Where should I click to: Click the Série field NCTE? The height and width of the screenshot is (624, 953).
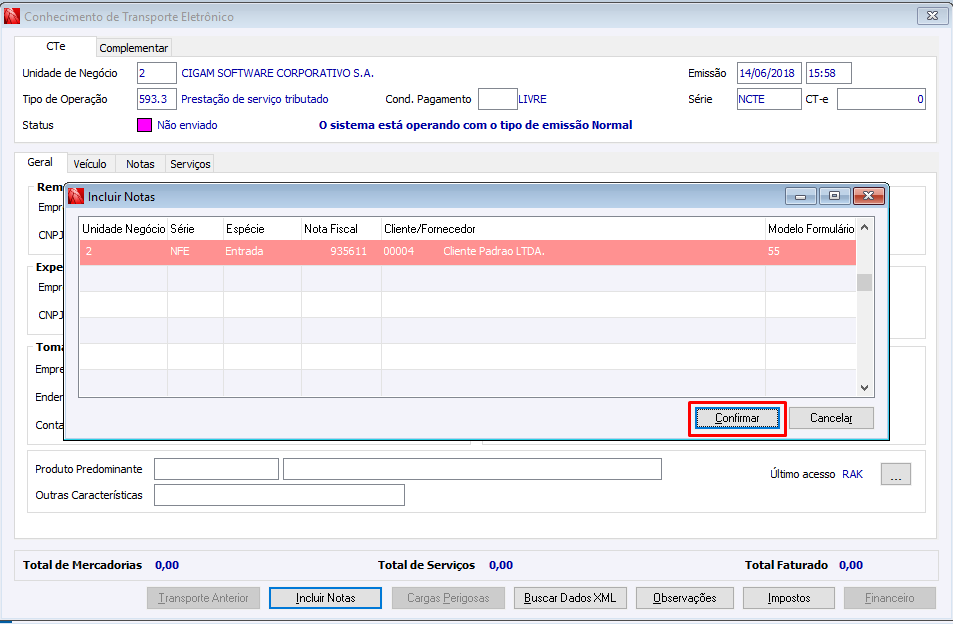(x=769, y=99)
